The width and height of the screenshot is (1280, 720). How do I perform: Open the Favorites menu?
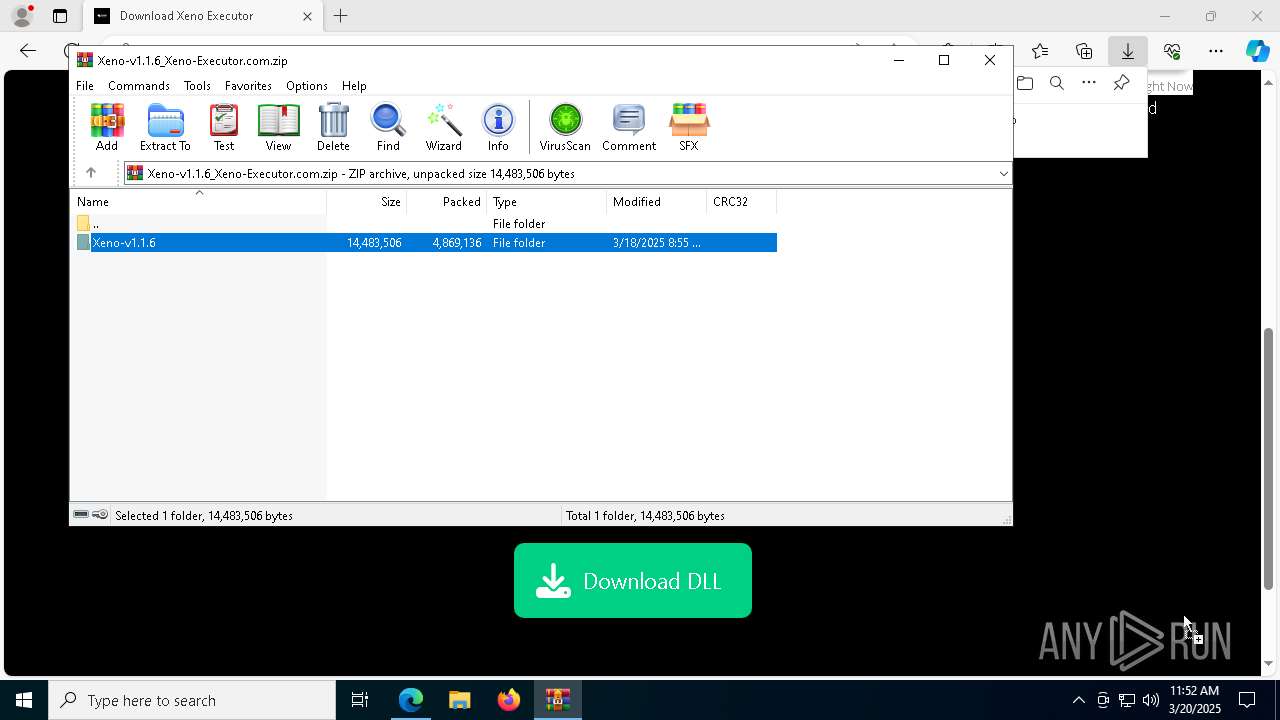click(x=248, y=86)
